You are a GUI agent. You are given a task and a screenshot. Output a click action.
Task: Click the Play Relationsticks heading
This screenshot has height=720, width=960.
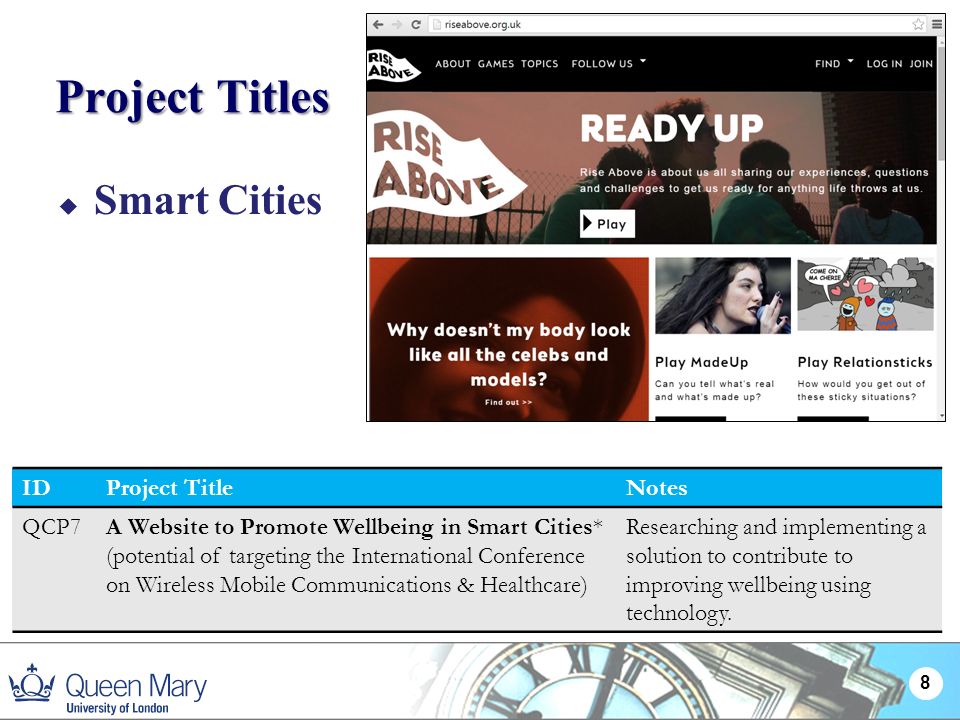tap(864, 362)
